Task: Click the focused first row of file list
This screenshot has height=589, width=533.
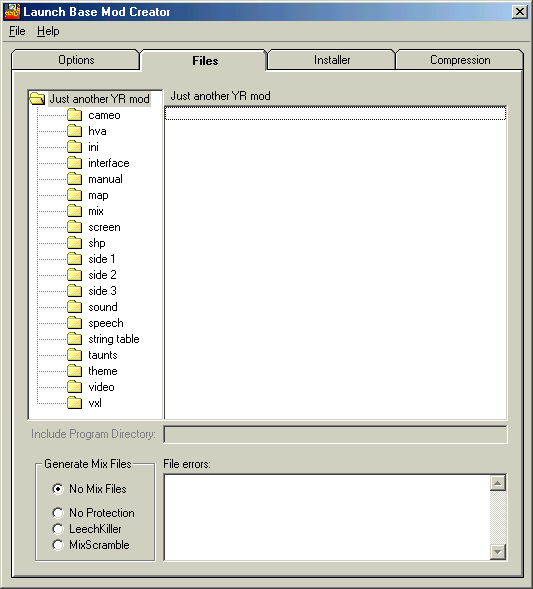Action: click(335, 113)
